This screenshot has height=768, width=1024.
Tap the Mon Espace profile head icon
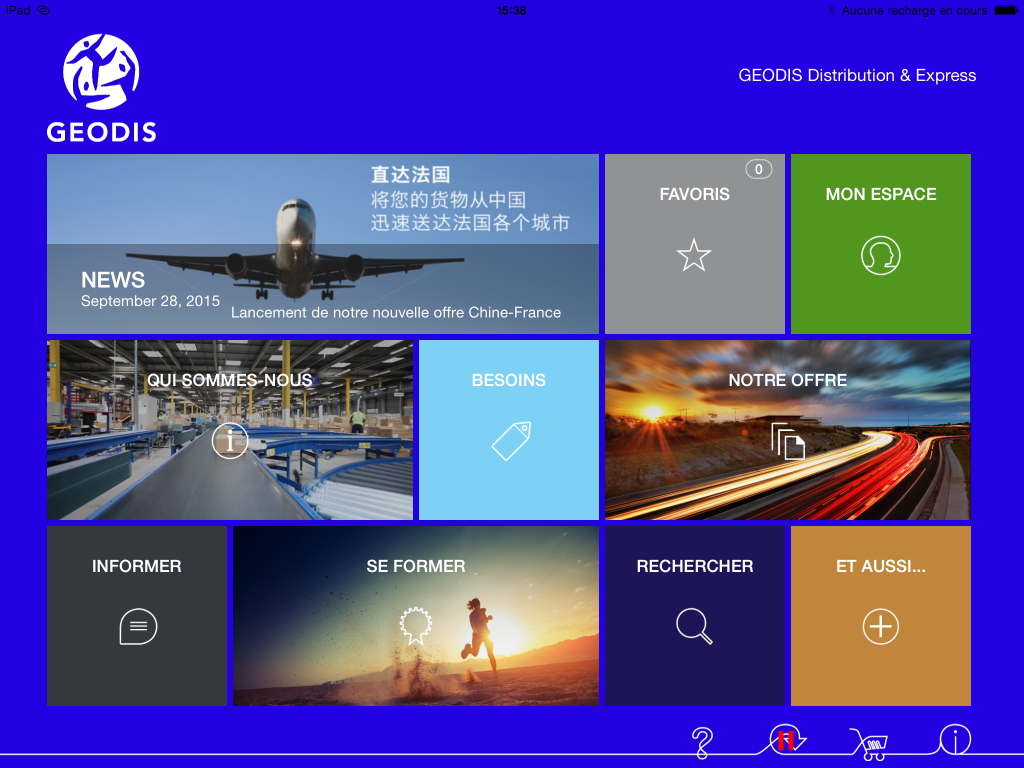click(x=880, y=255)
